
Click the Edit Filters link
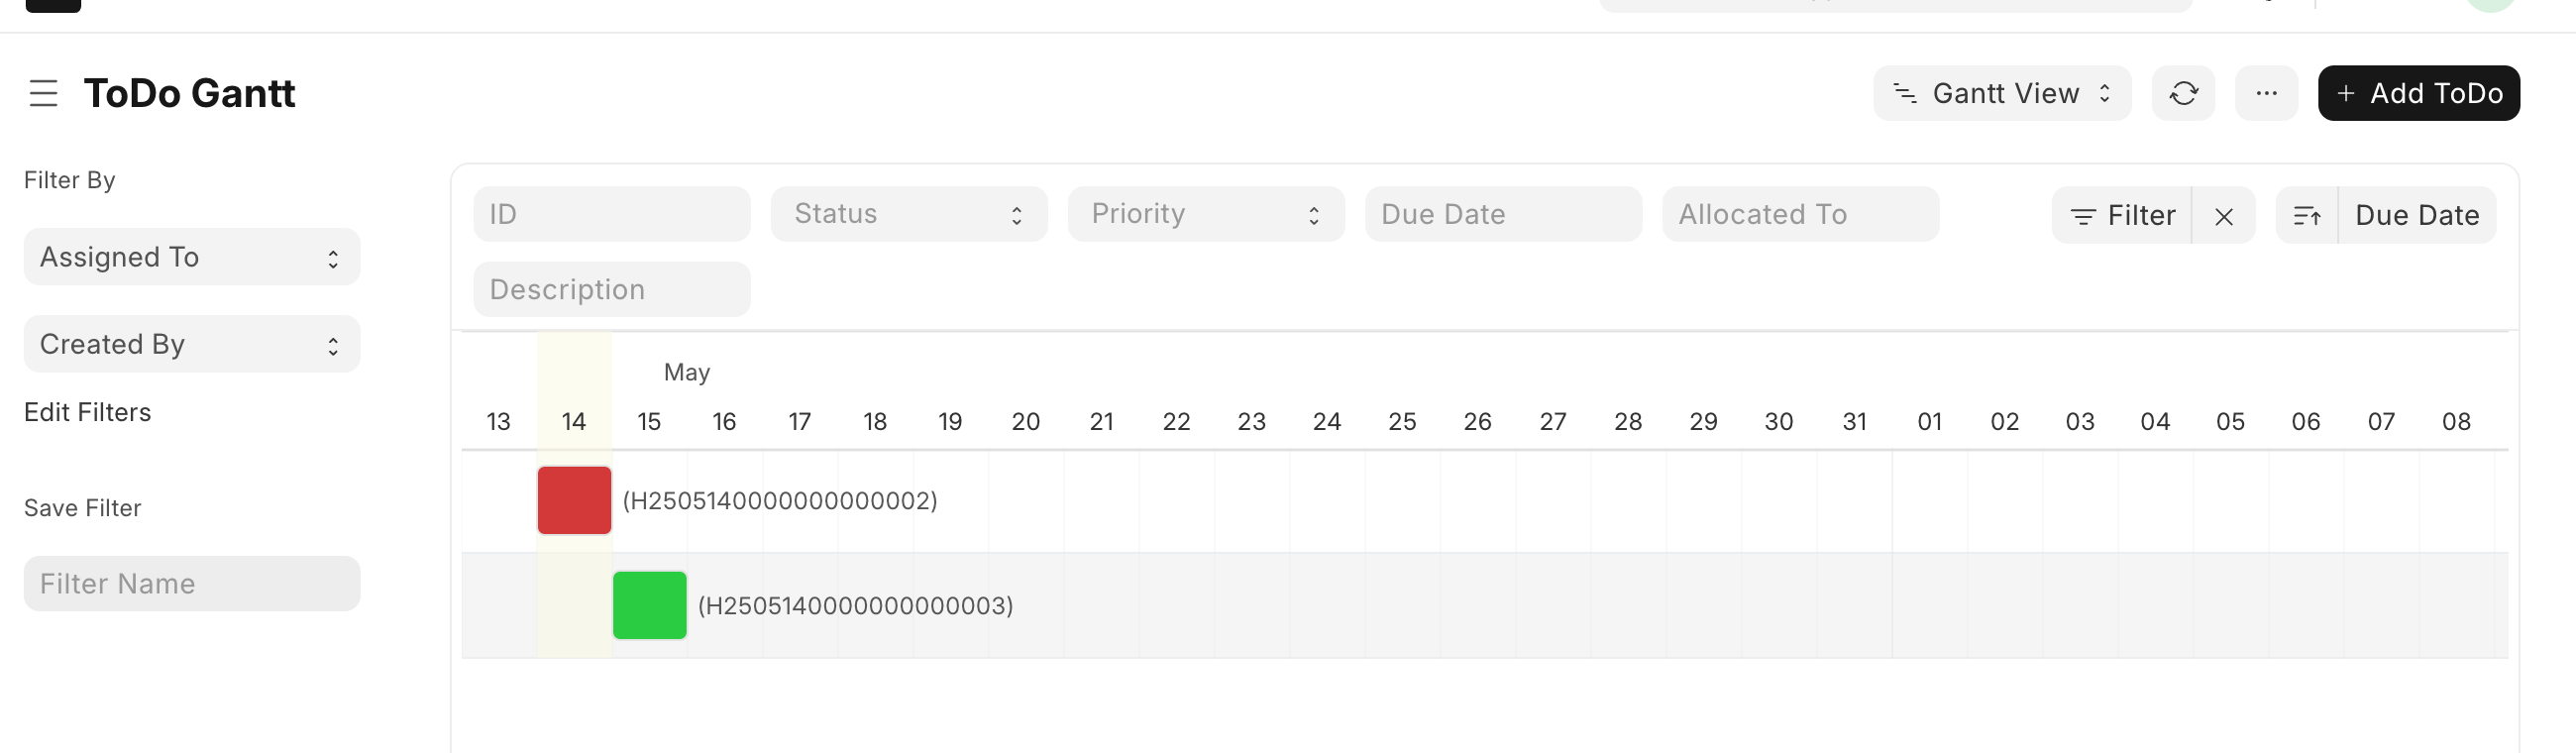point(88,413)
